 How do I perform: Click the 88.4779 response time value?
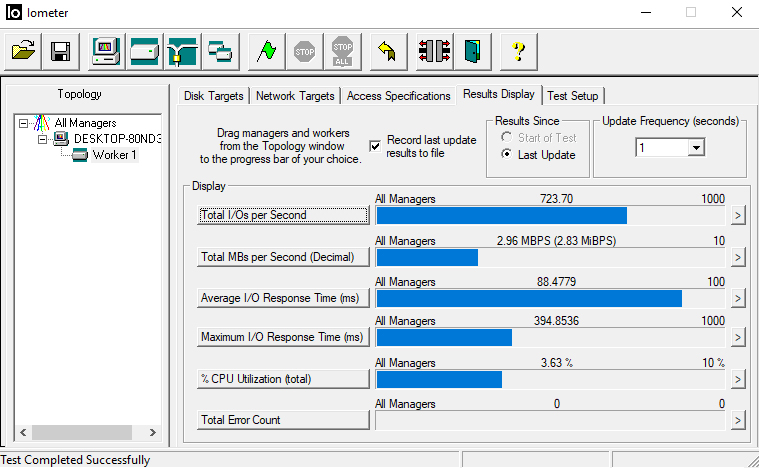click(x=556, y=282)
